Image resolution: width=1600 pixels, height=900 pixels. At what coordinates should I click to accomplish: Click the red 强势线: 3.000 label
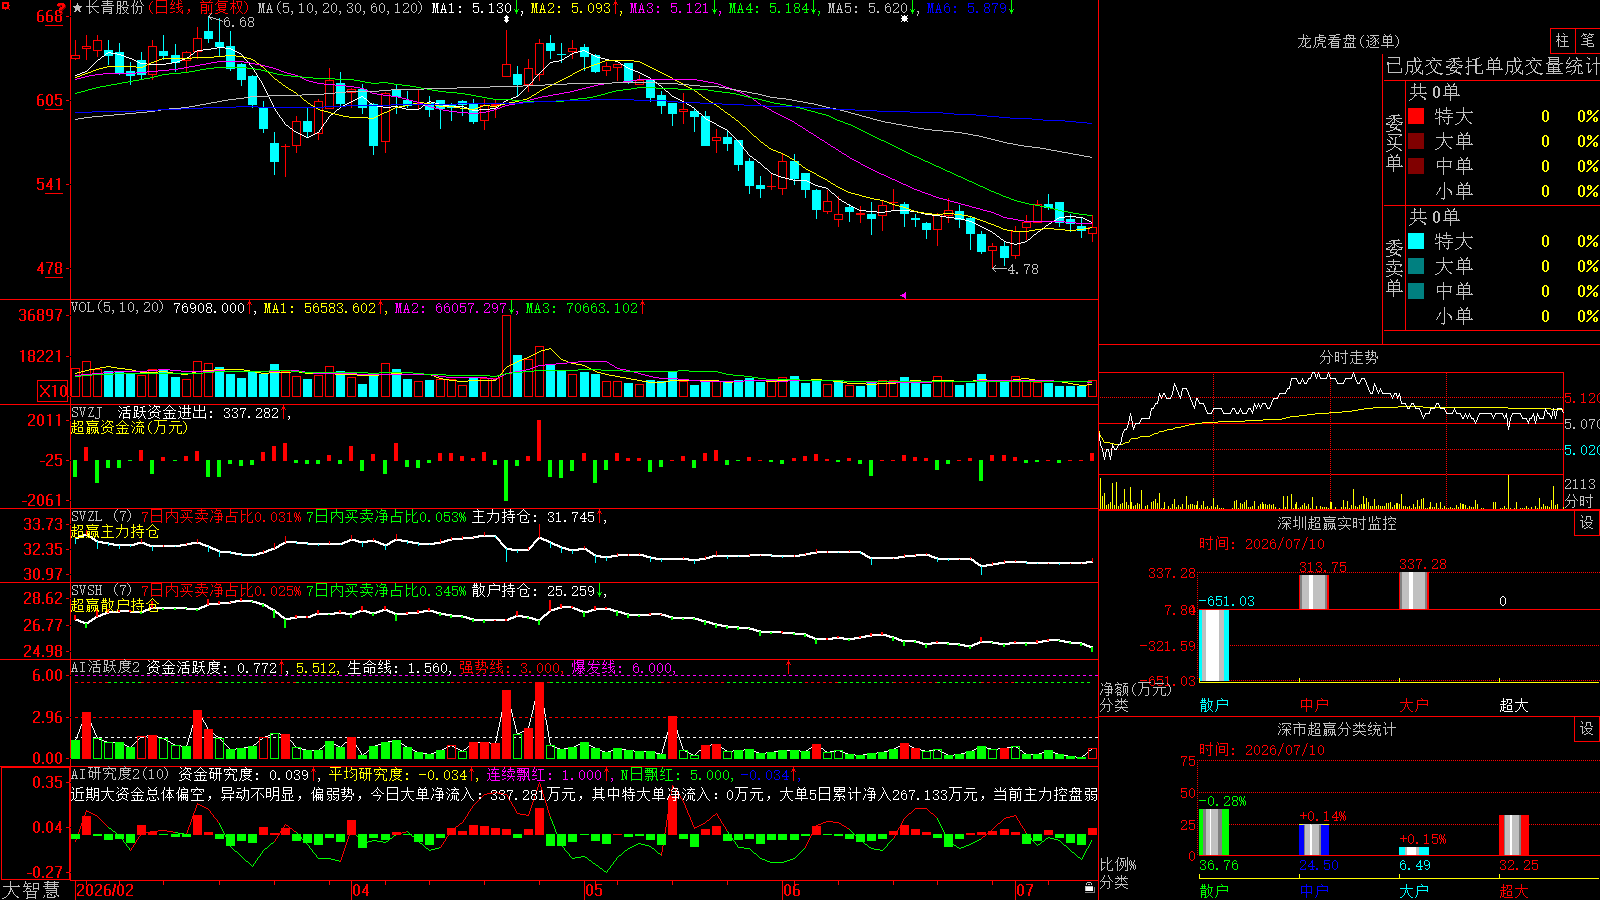[x=511, y=667]
